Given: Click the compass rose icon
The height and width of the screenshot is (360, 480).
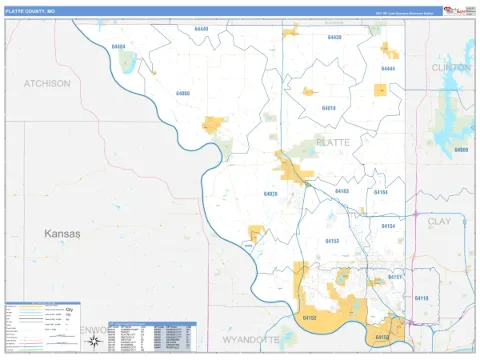Looking at the screenshot, I should tap(95, 341).
